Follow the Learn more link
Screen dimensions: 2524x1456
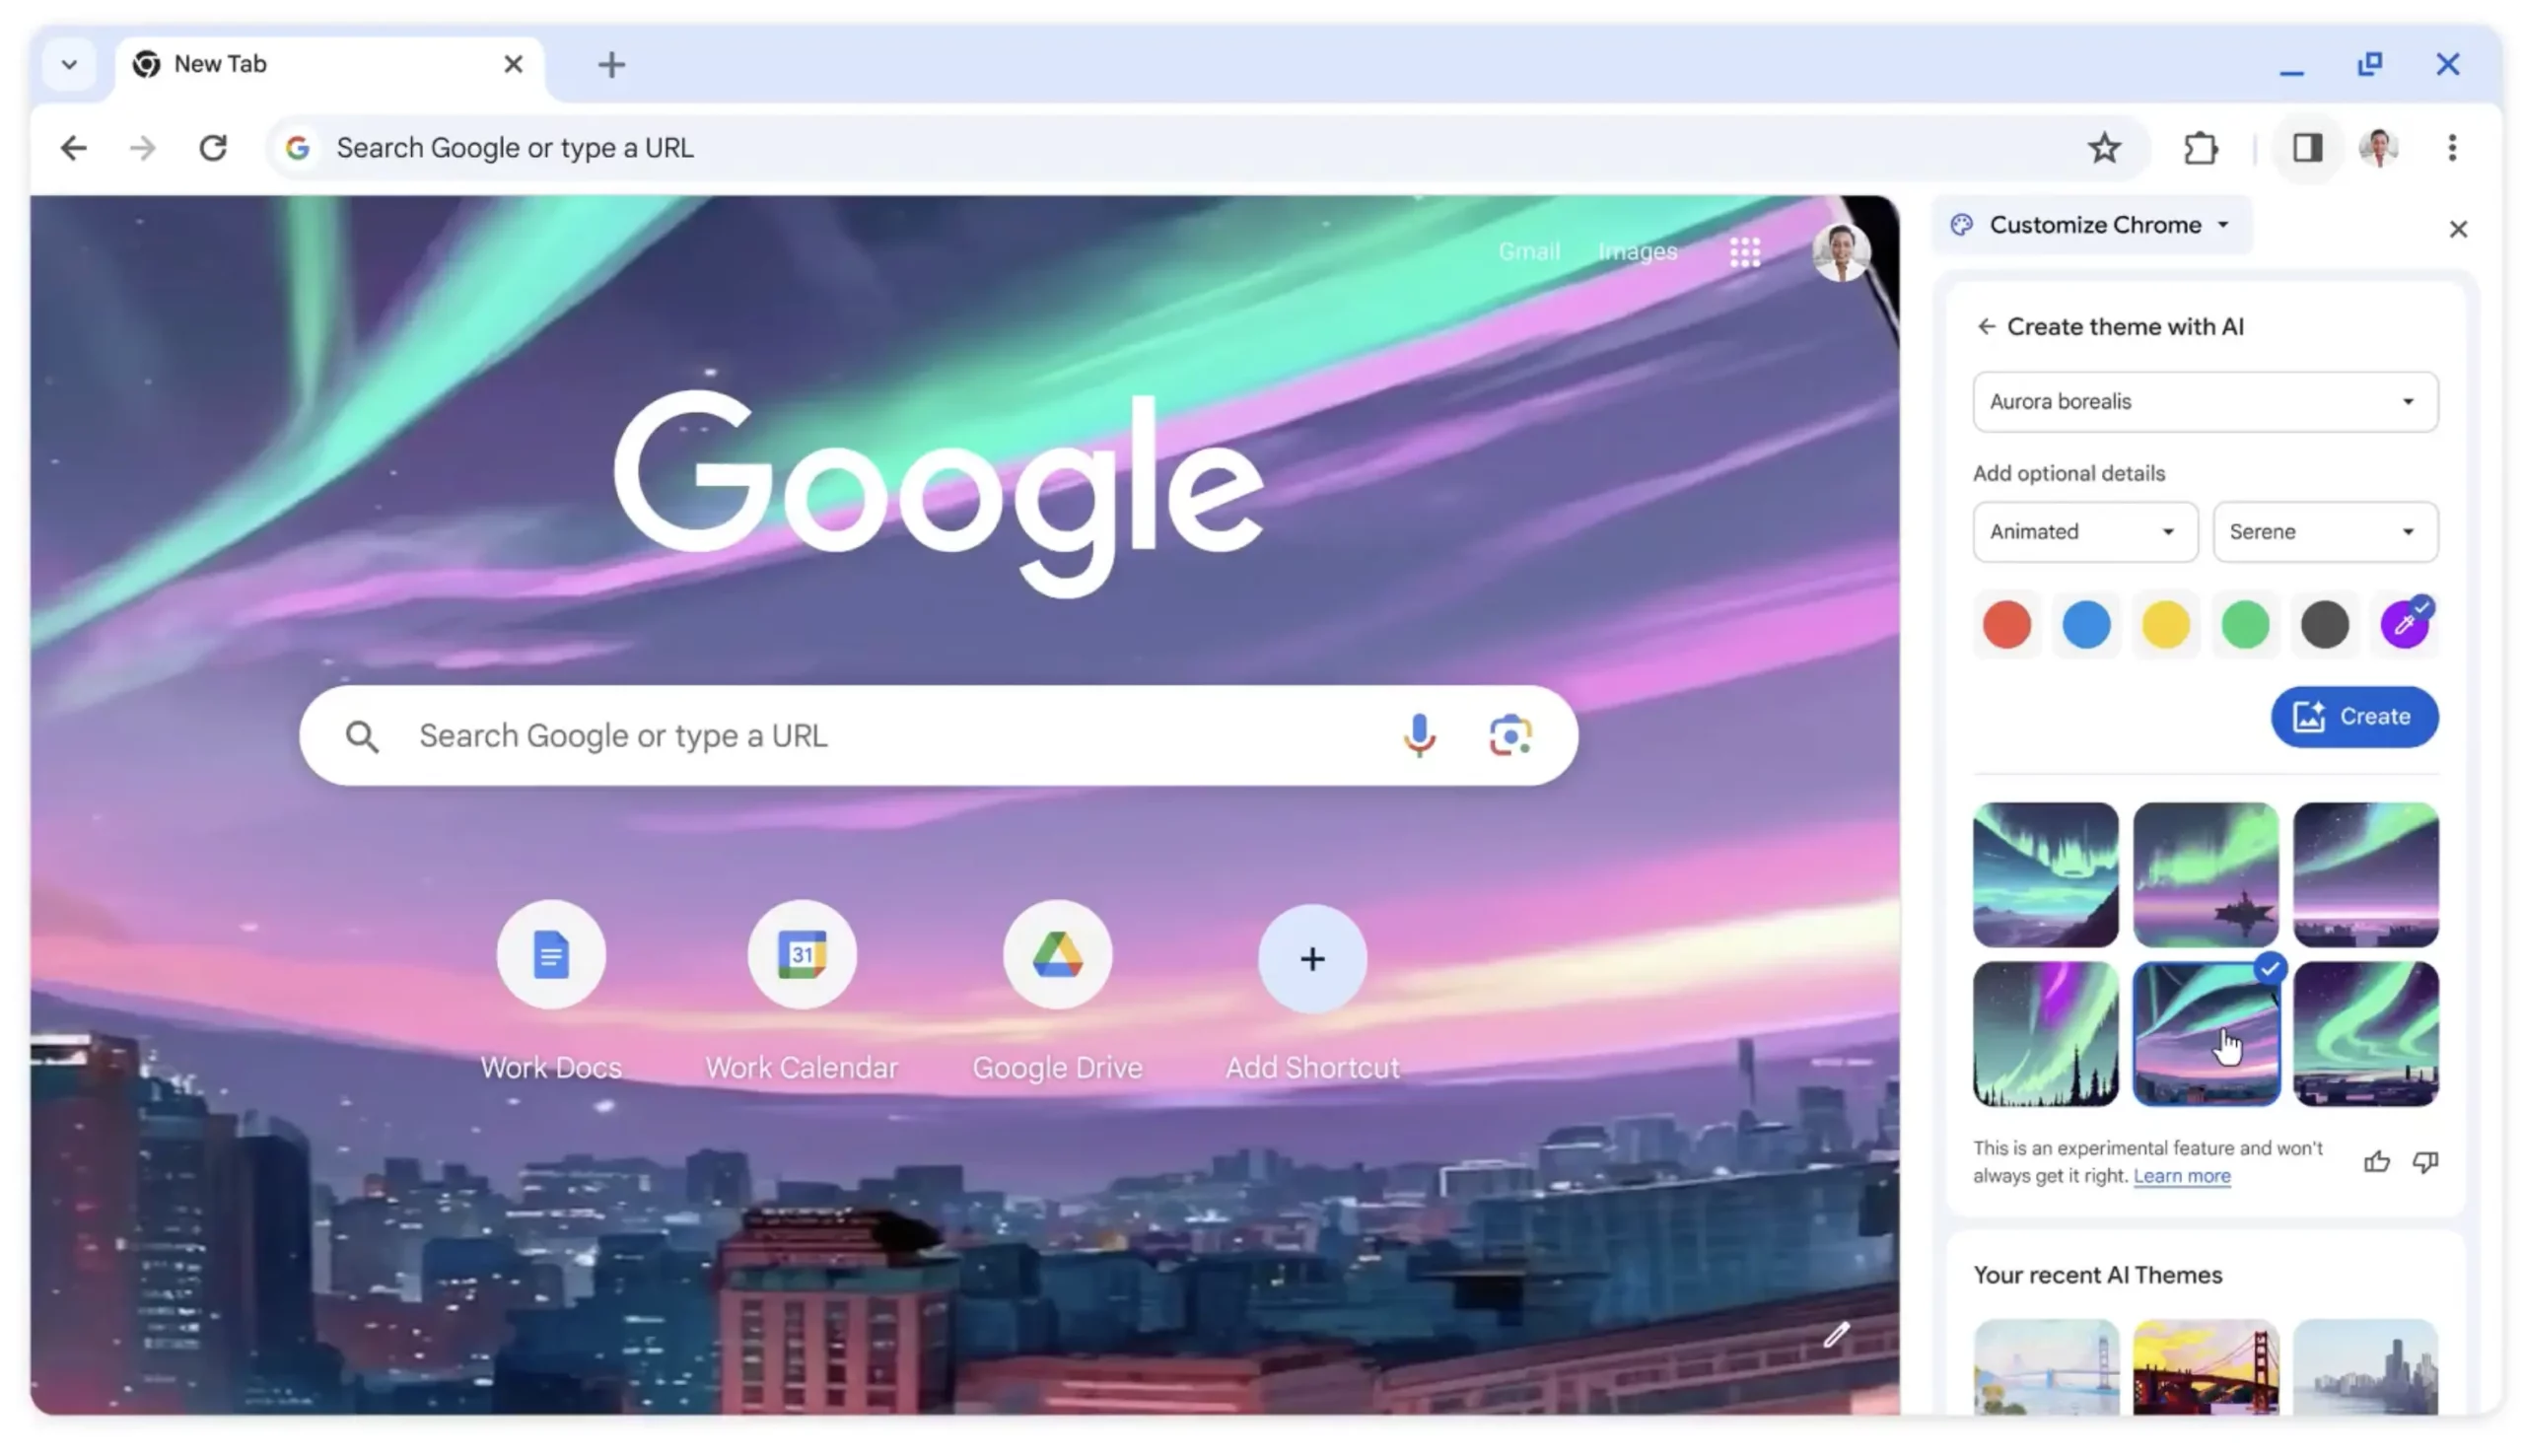[x=2181, y=1176]
